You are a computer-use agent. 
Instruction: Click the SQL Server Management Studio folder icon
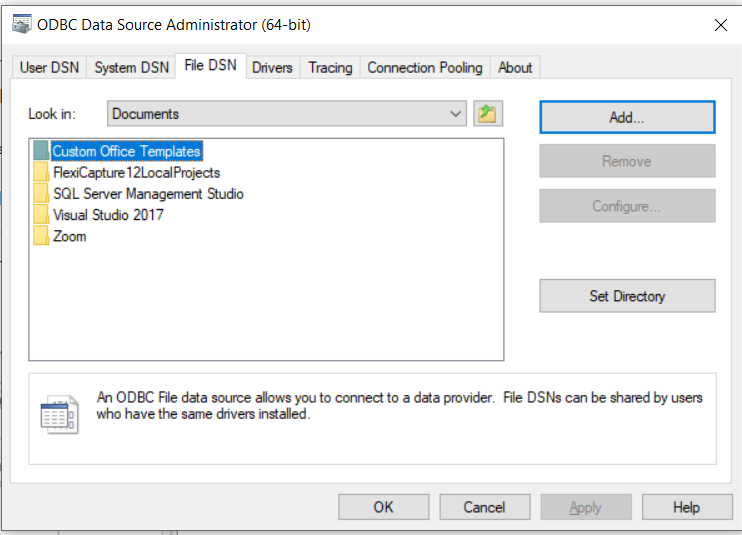[x=40, y=194]
